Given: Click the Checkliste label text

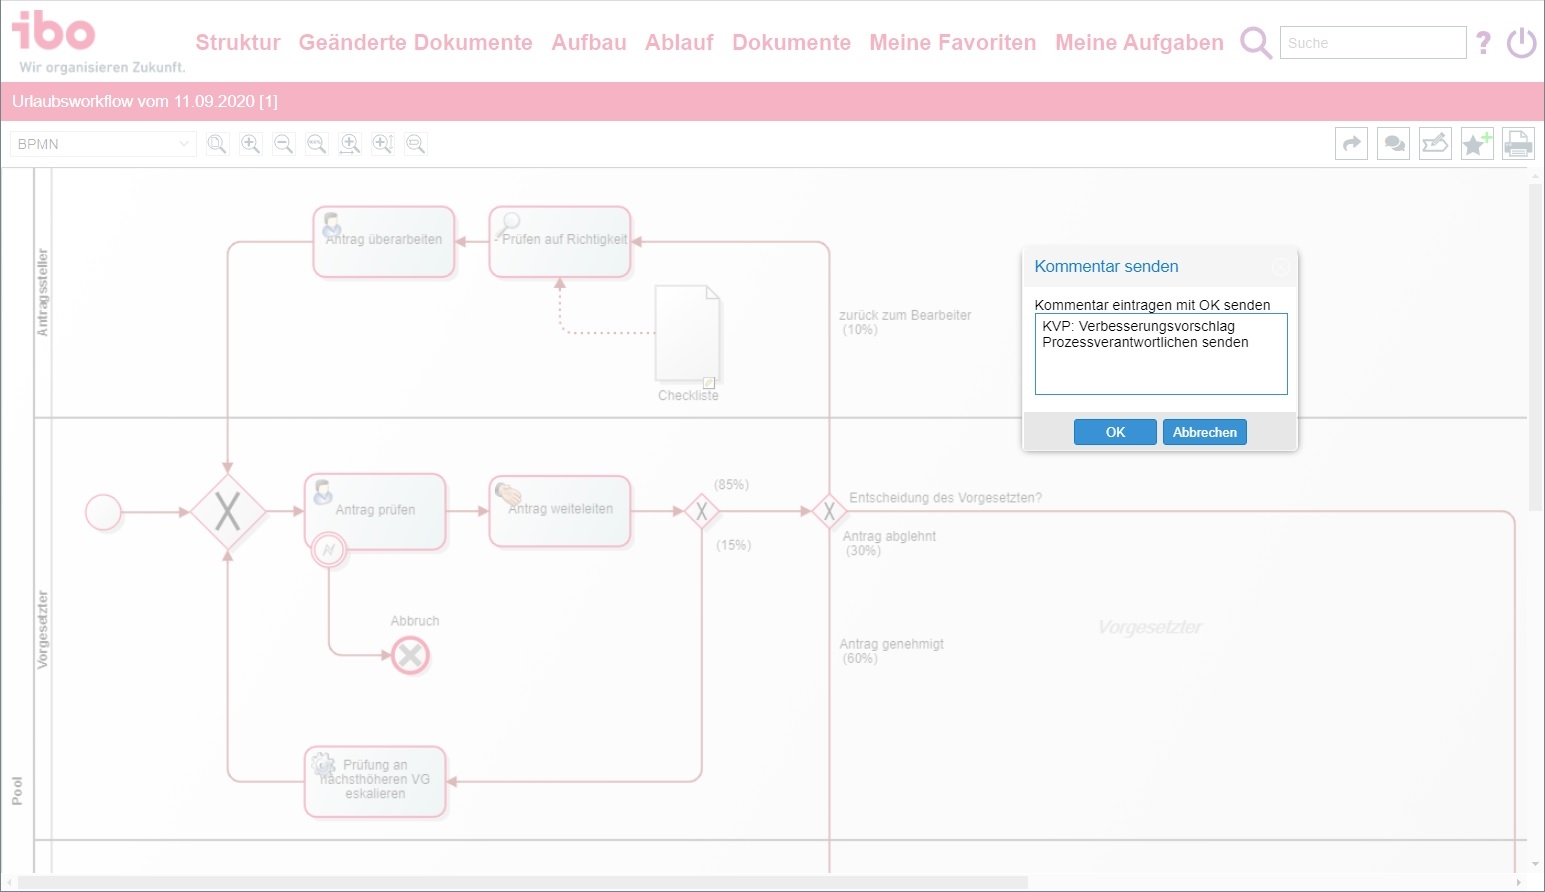Looking at the screenshot, I should (x=688, y=396).
